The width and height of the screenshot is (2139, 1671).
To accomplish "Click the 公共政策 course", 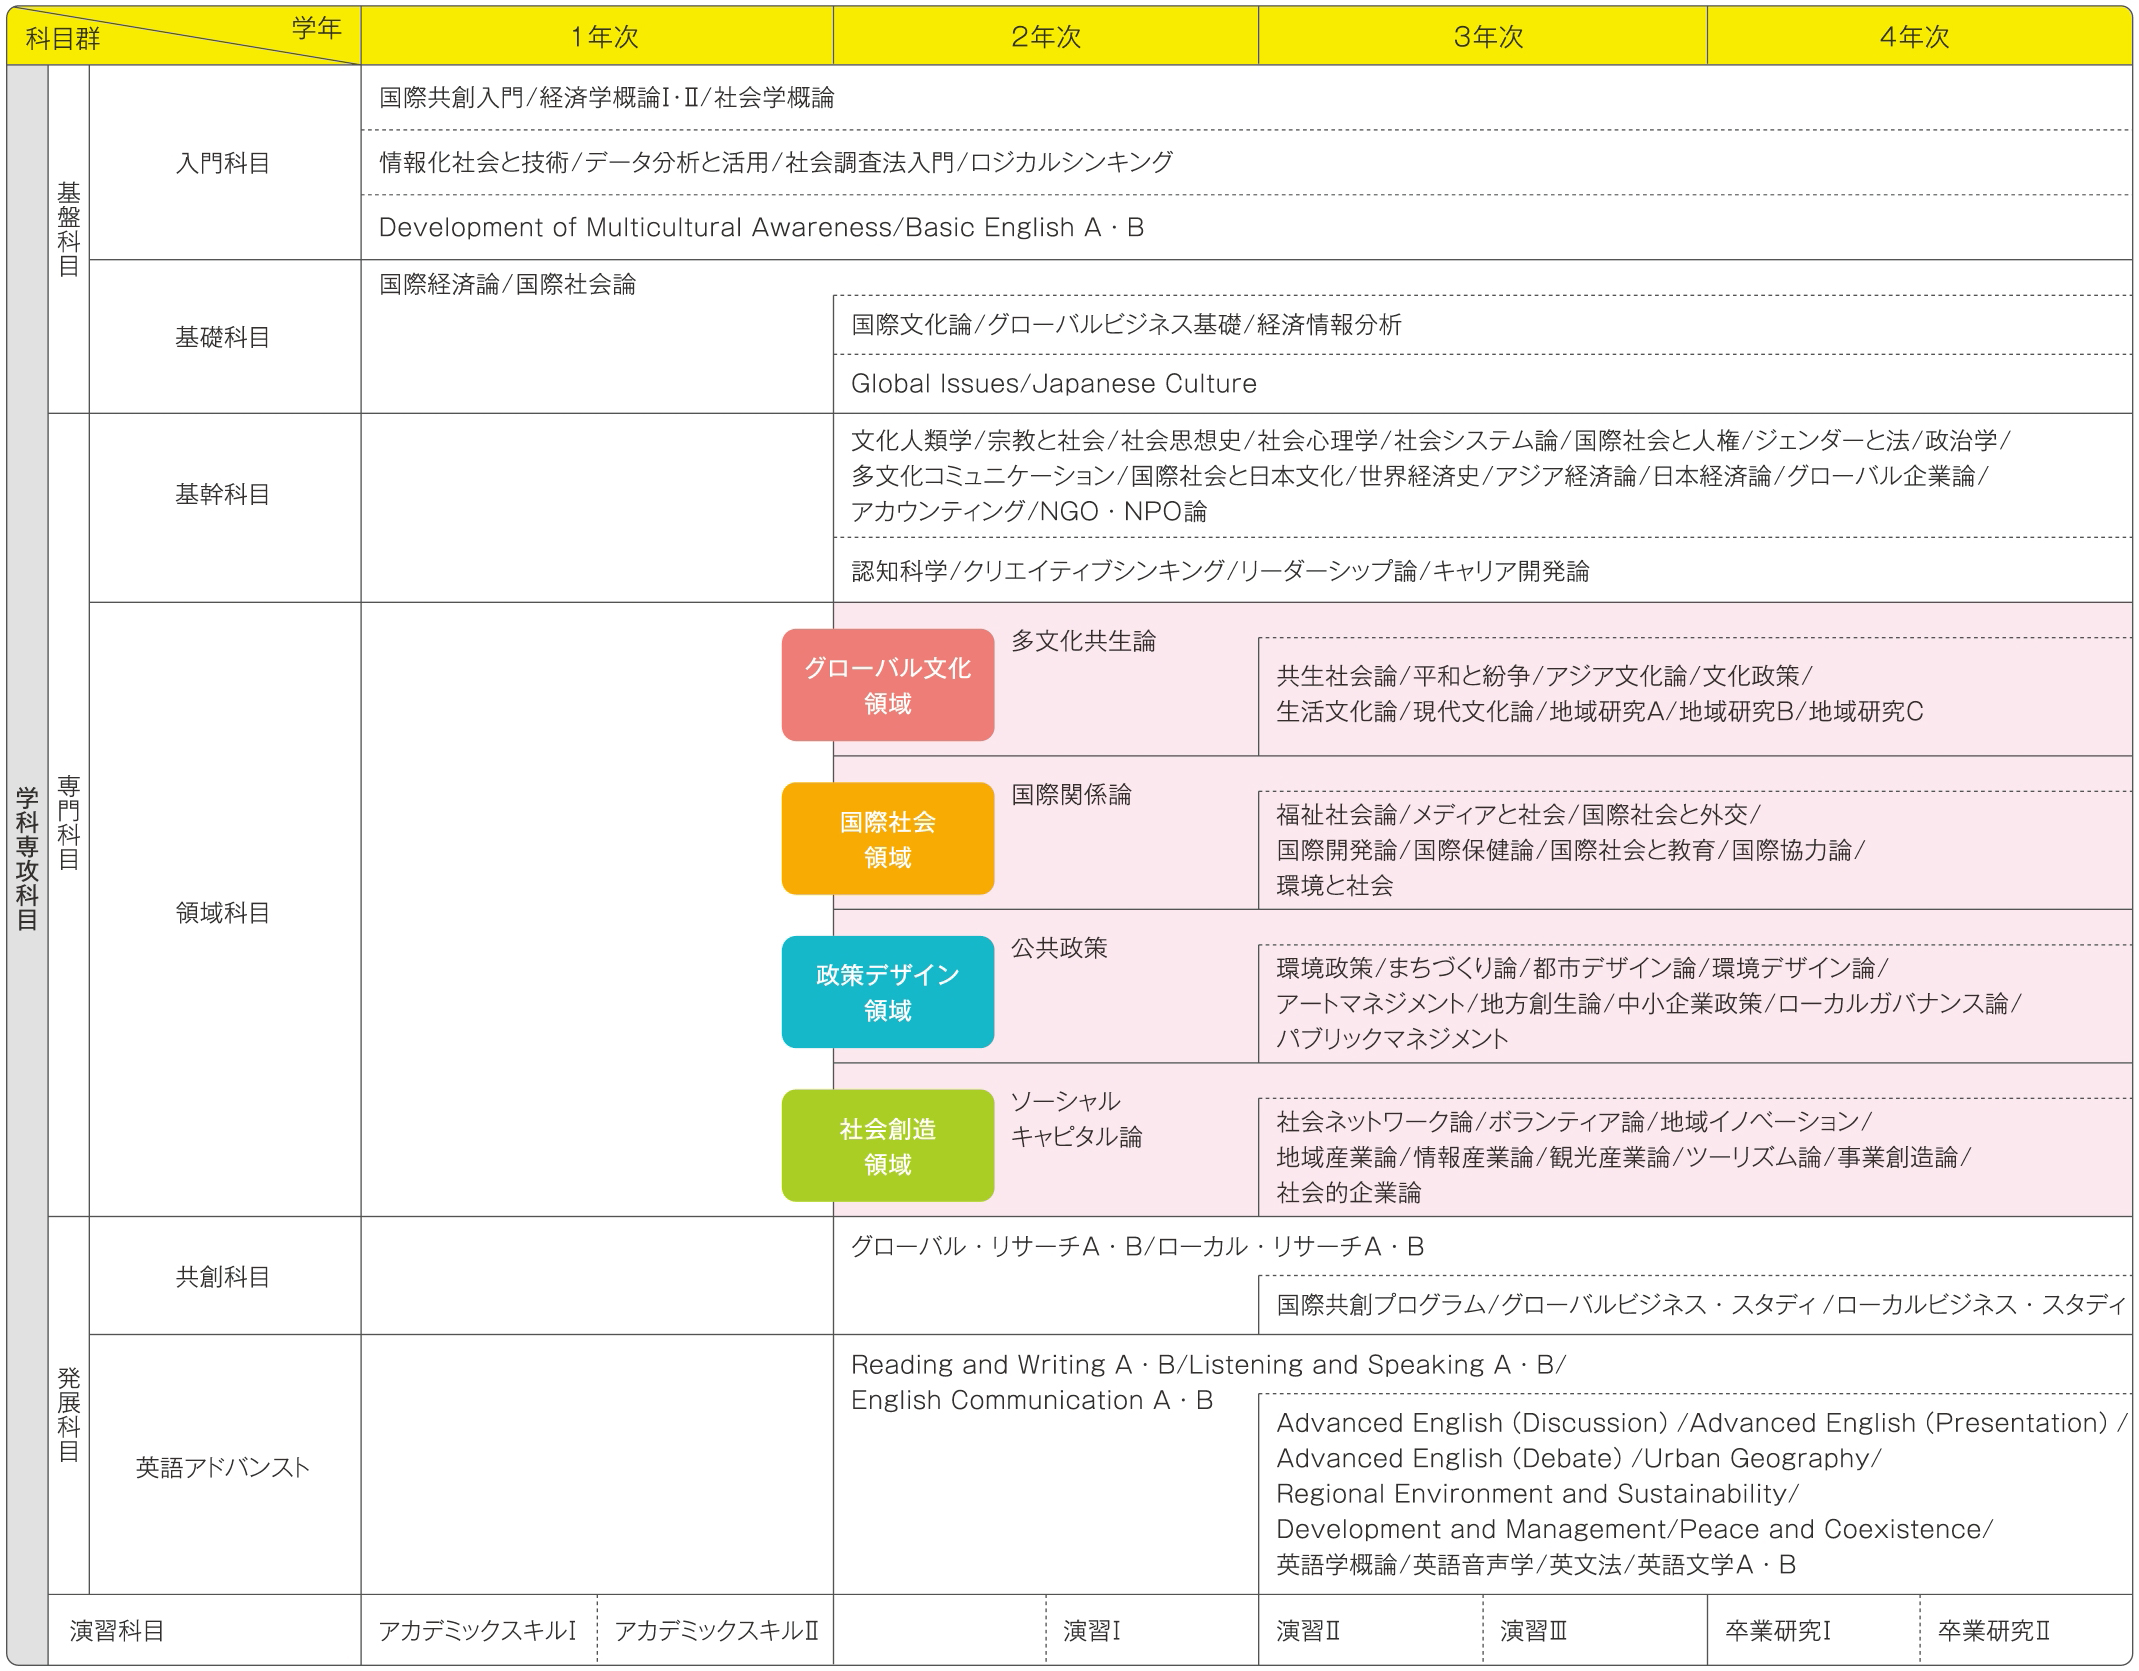I will pos(1059,948).
